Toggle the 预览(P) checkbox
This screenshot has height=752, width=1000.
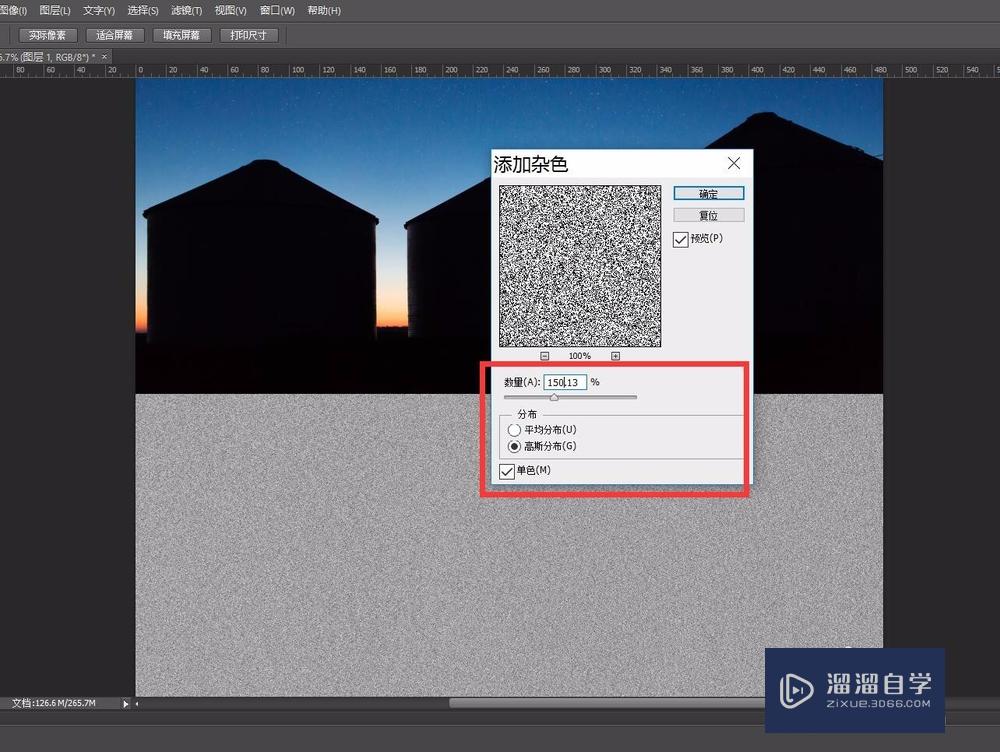point(681,240)
